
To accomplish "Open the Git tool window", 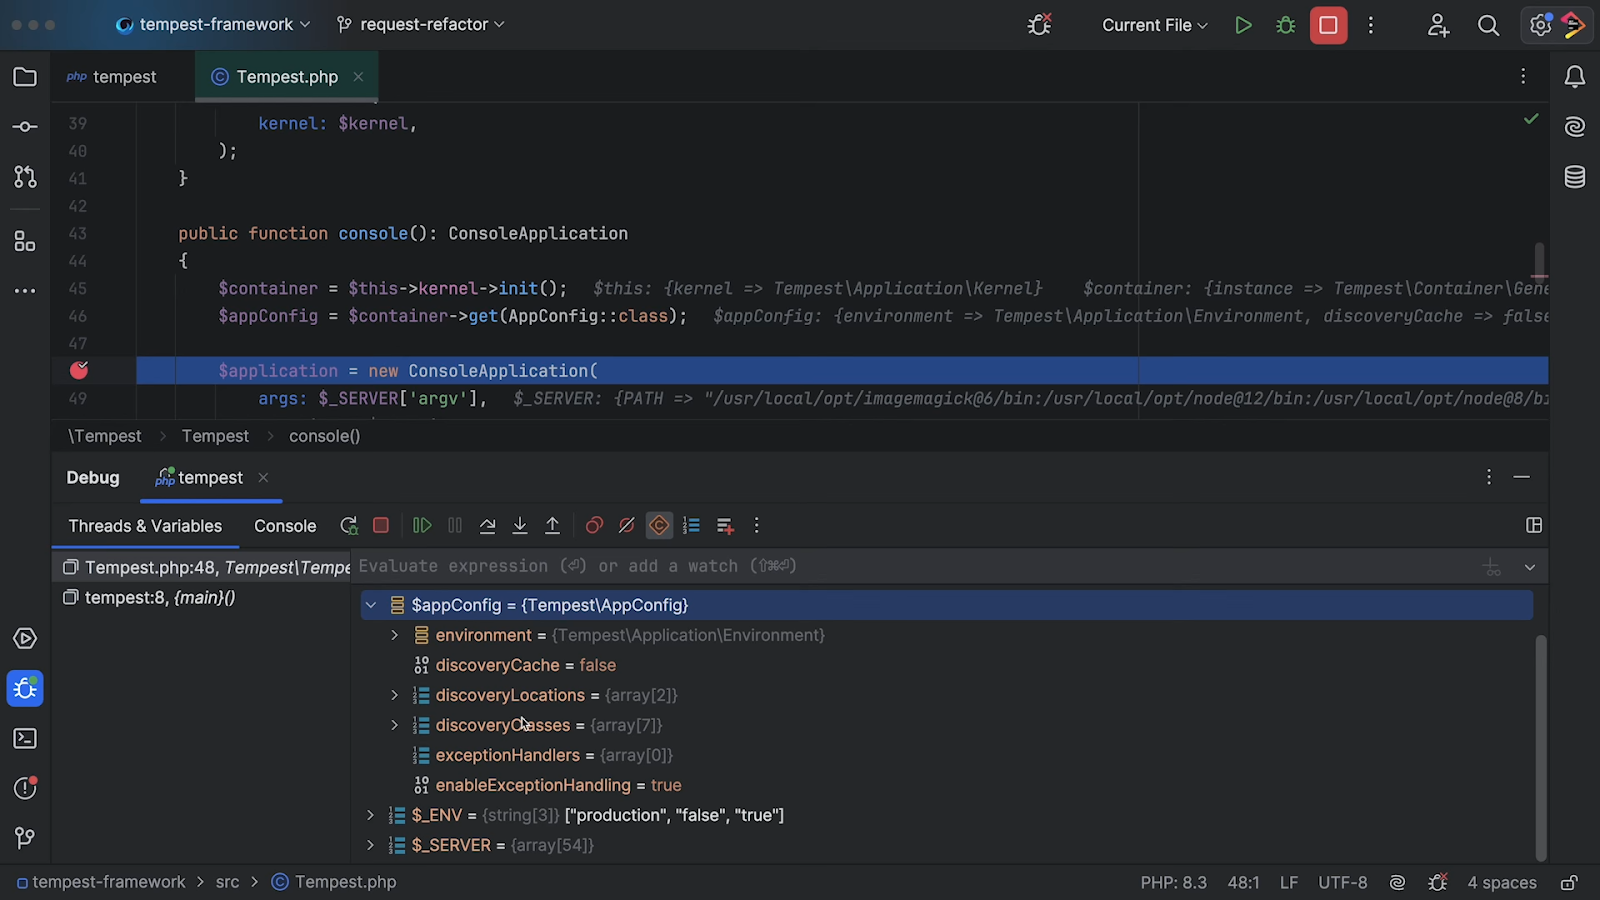I will (25, 838).
